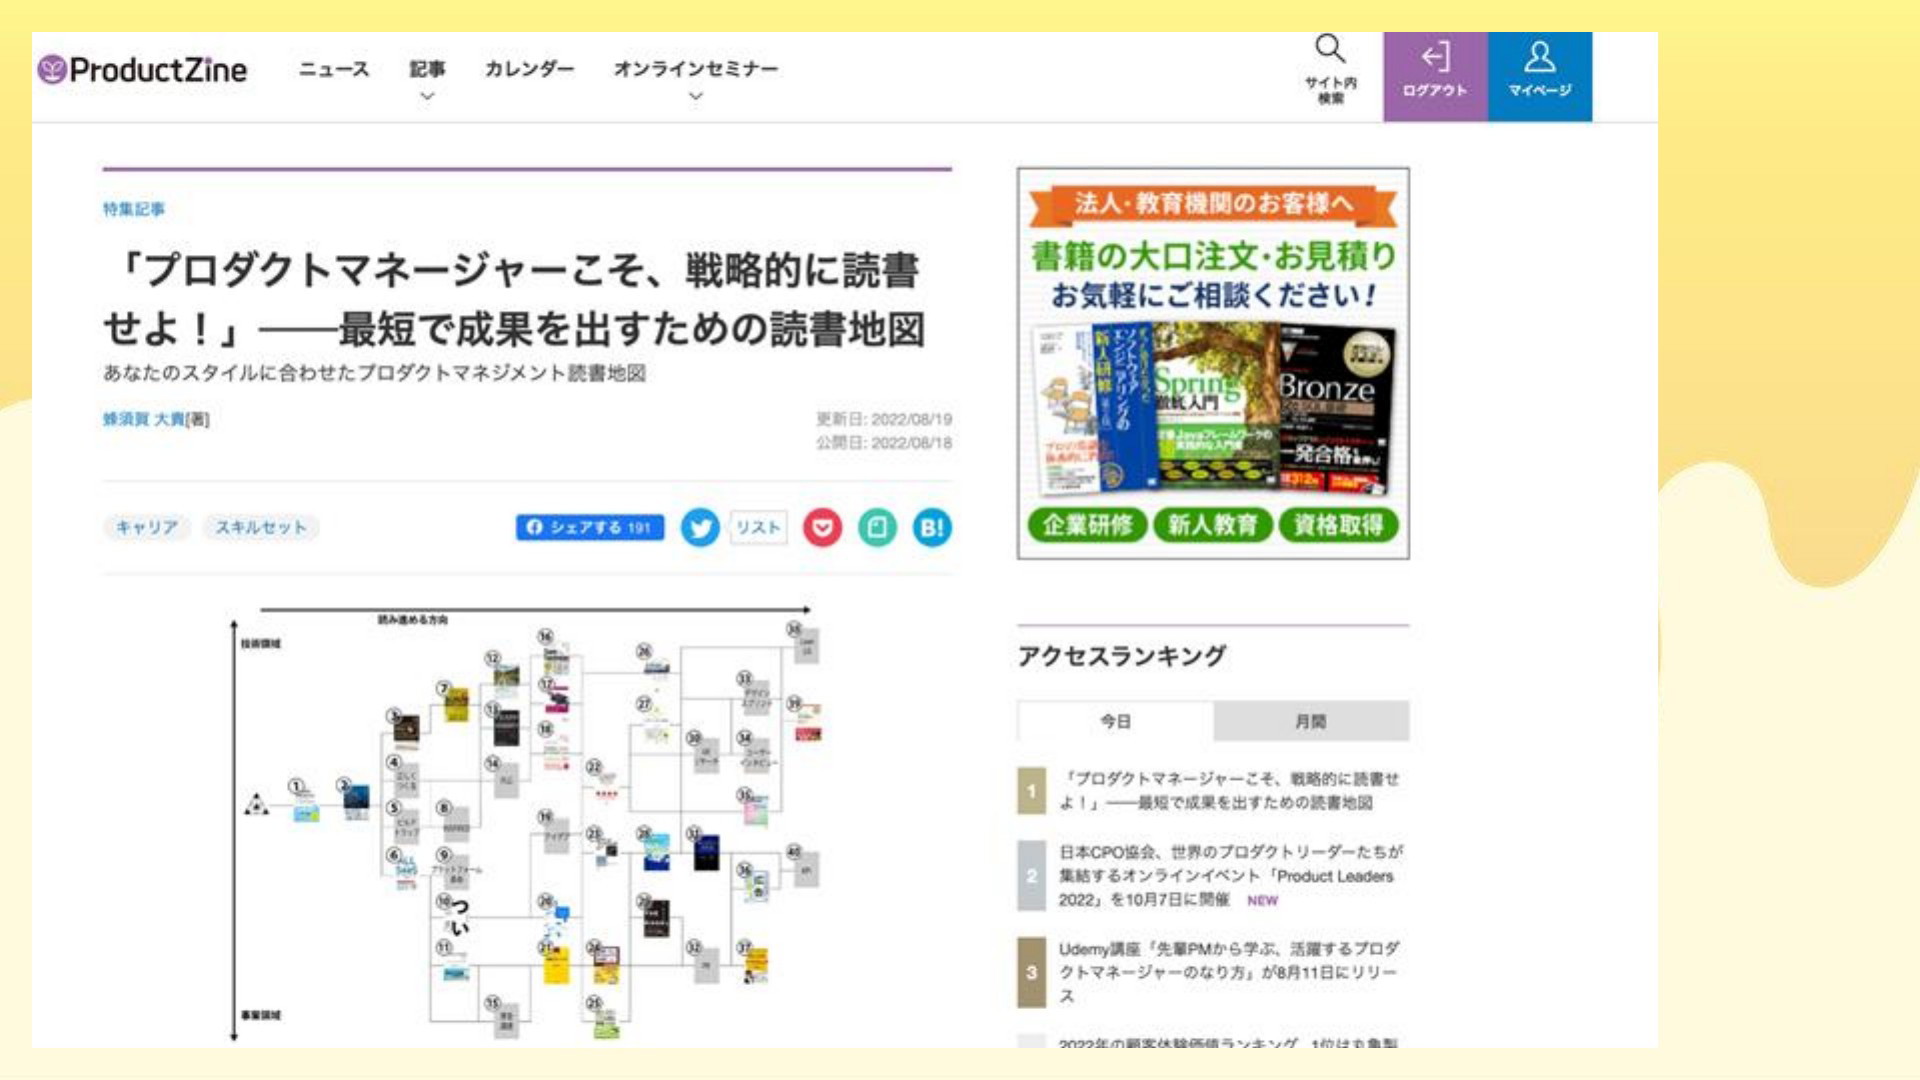Viewport: 1920px width, 1080px height.
Task: Click the リスト button
Action: (x=758, y=527)
